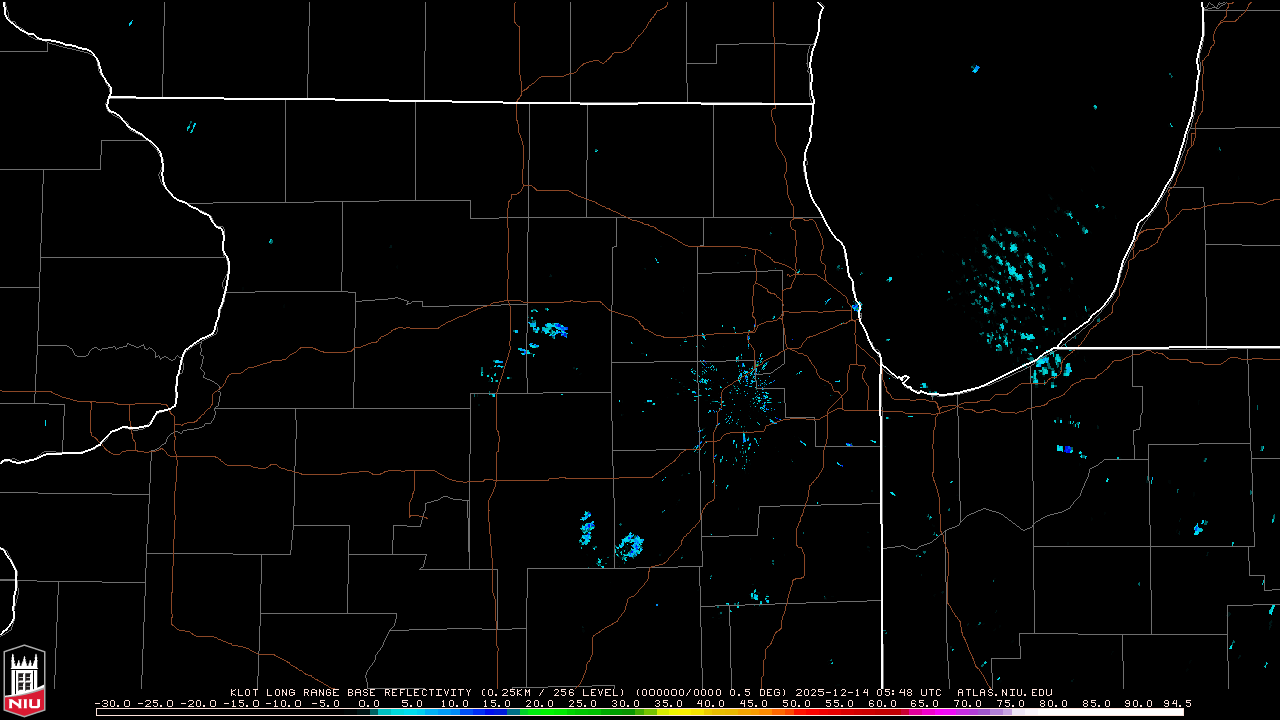Viewport: 1280px width, 720px height.
Task: Click the NIU castle logo
Action: pyautogui.click(x=24, y=680)
